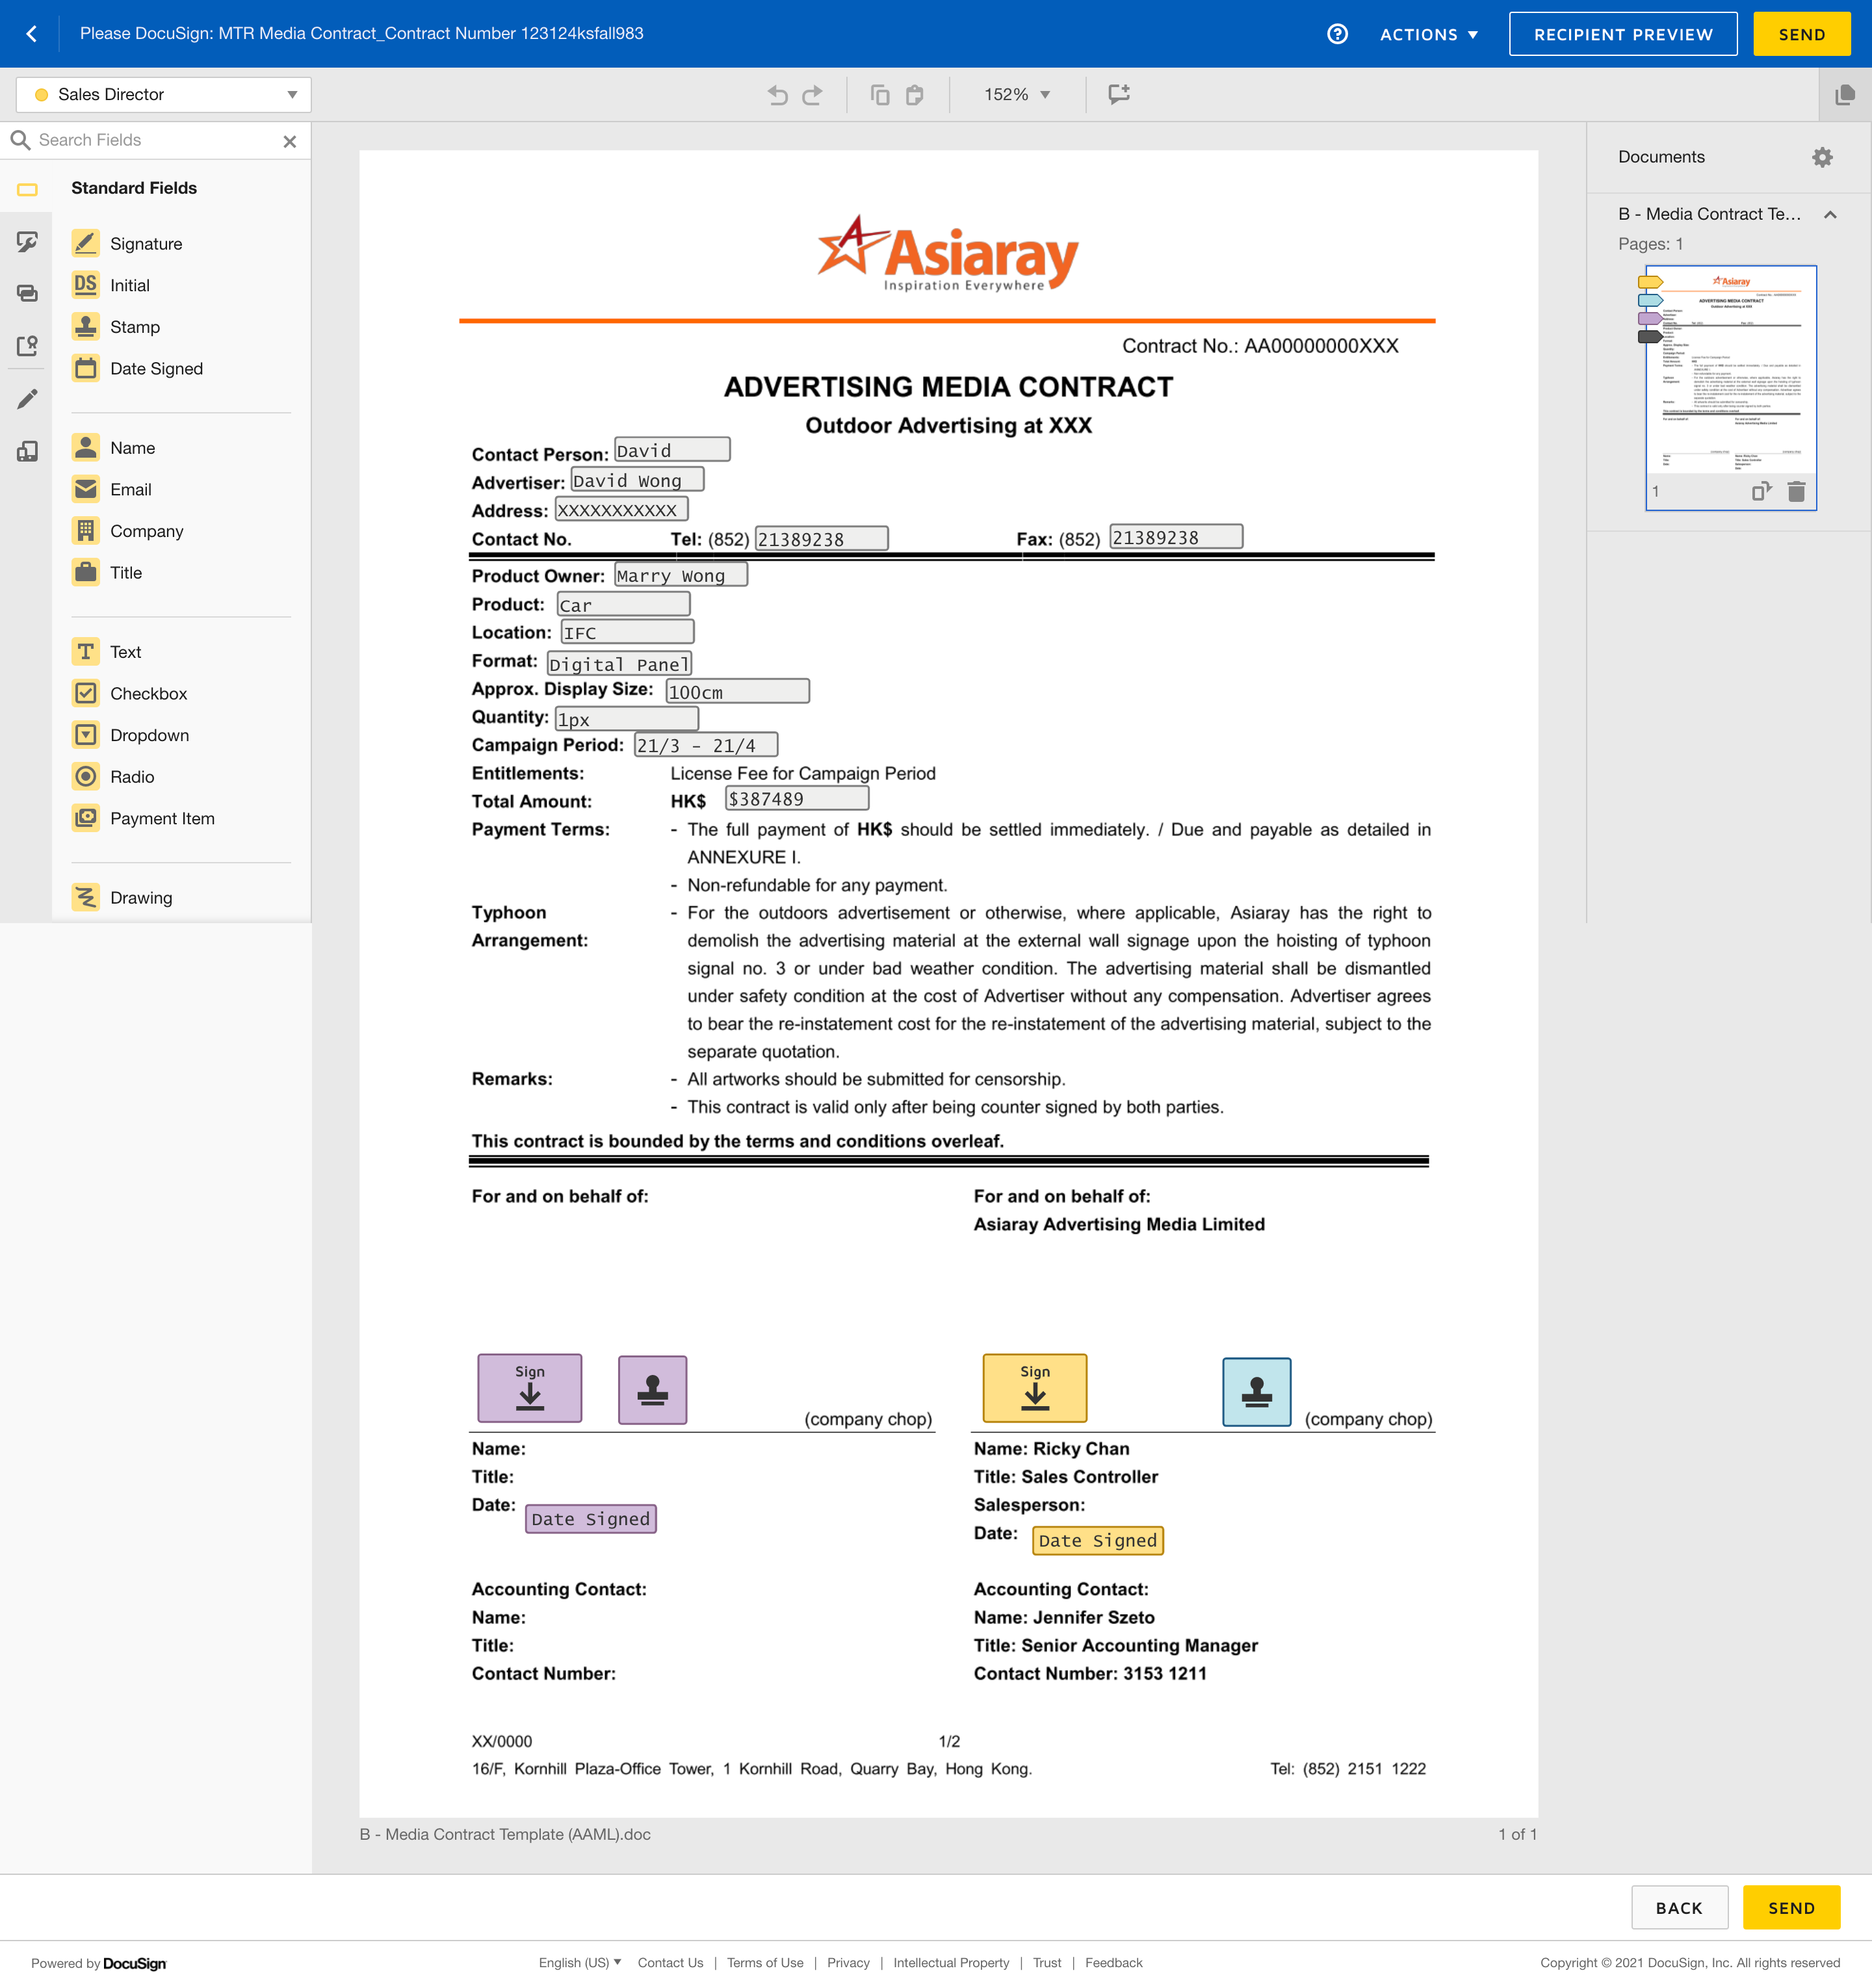Redo the last action
Image resolution: width=1872 pixels, height=1988 pixels.
point(813,95)
